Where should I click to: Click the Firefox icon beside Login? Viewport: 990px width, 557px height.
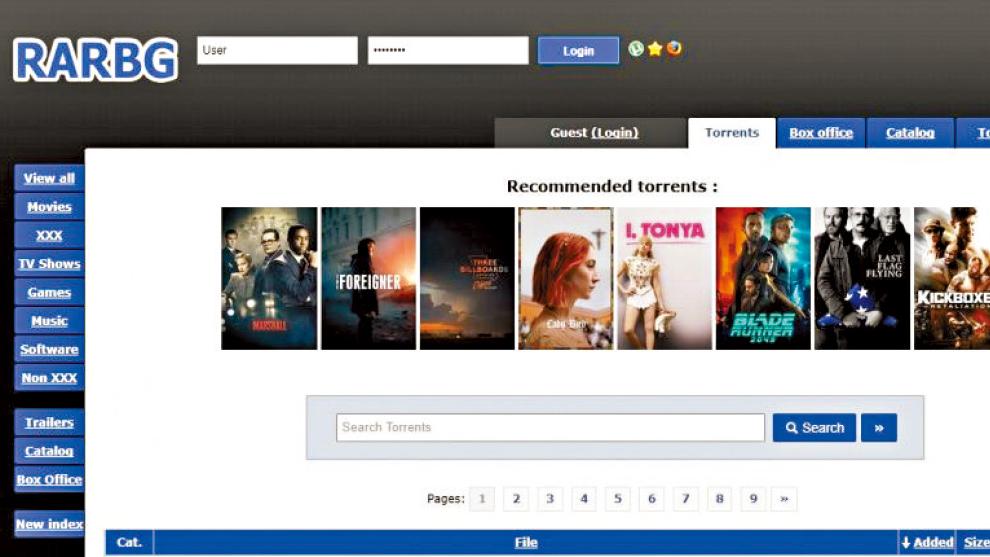click(x=674, y=49)
